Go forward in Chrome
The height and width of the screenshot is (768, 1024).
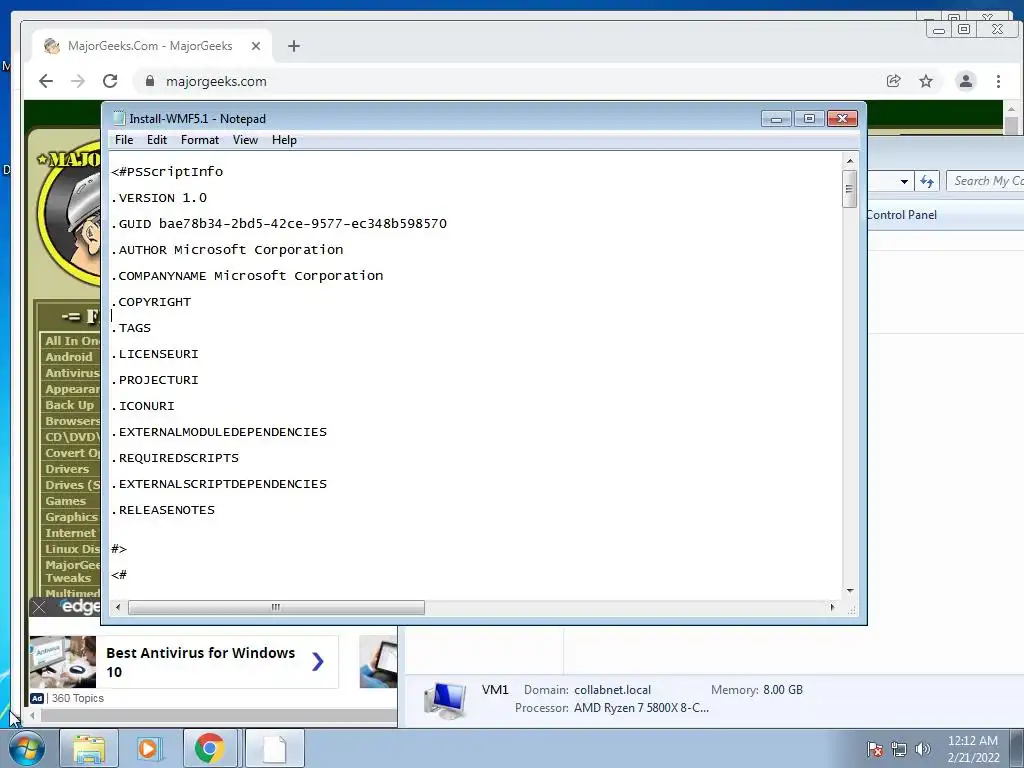tap(78, 81)
